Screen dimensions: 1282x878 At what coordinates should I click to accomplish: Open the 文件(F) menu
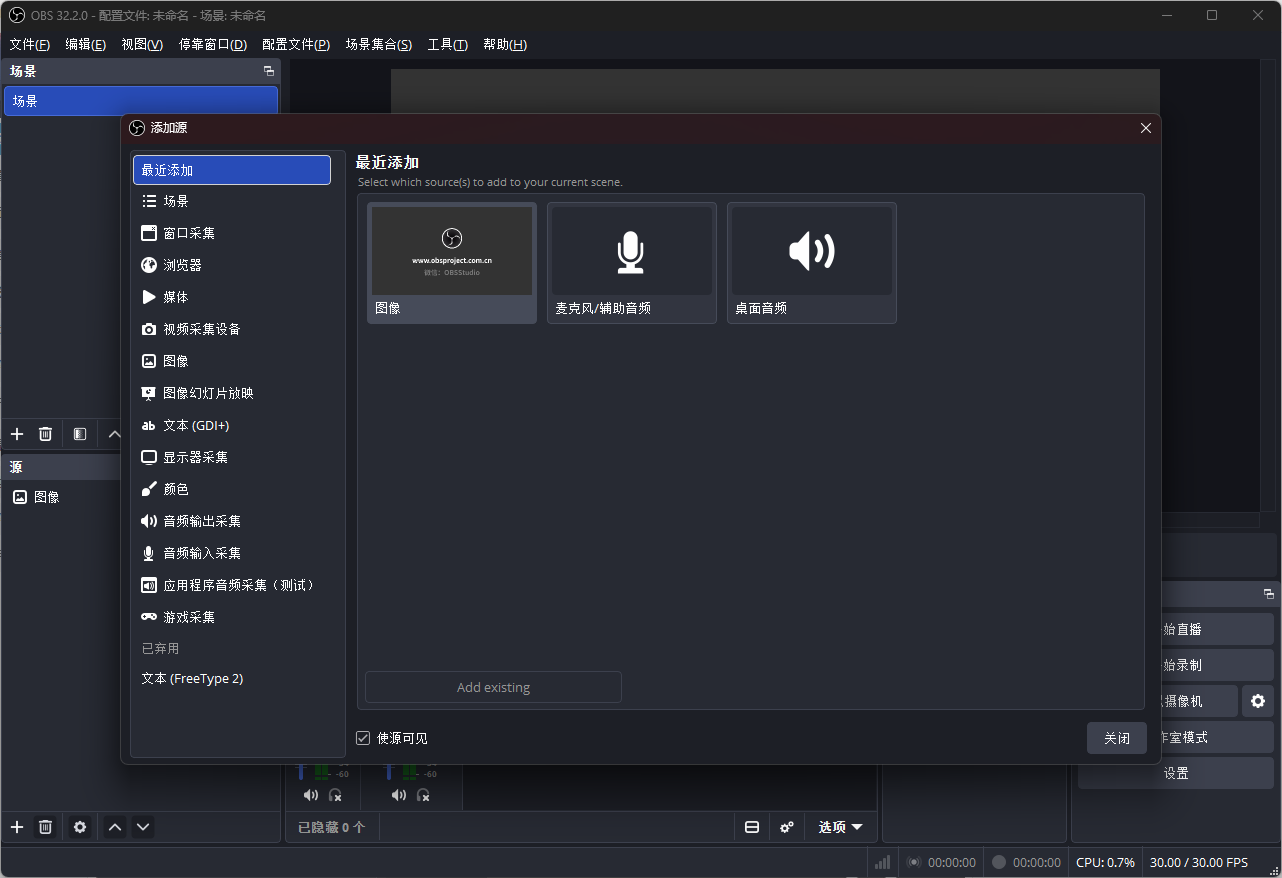click(x=29, y=44)
